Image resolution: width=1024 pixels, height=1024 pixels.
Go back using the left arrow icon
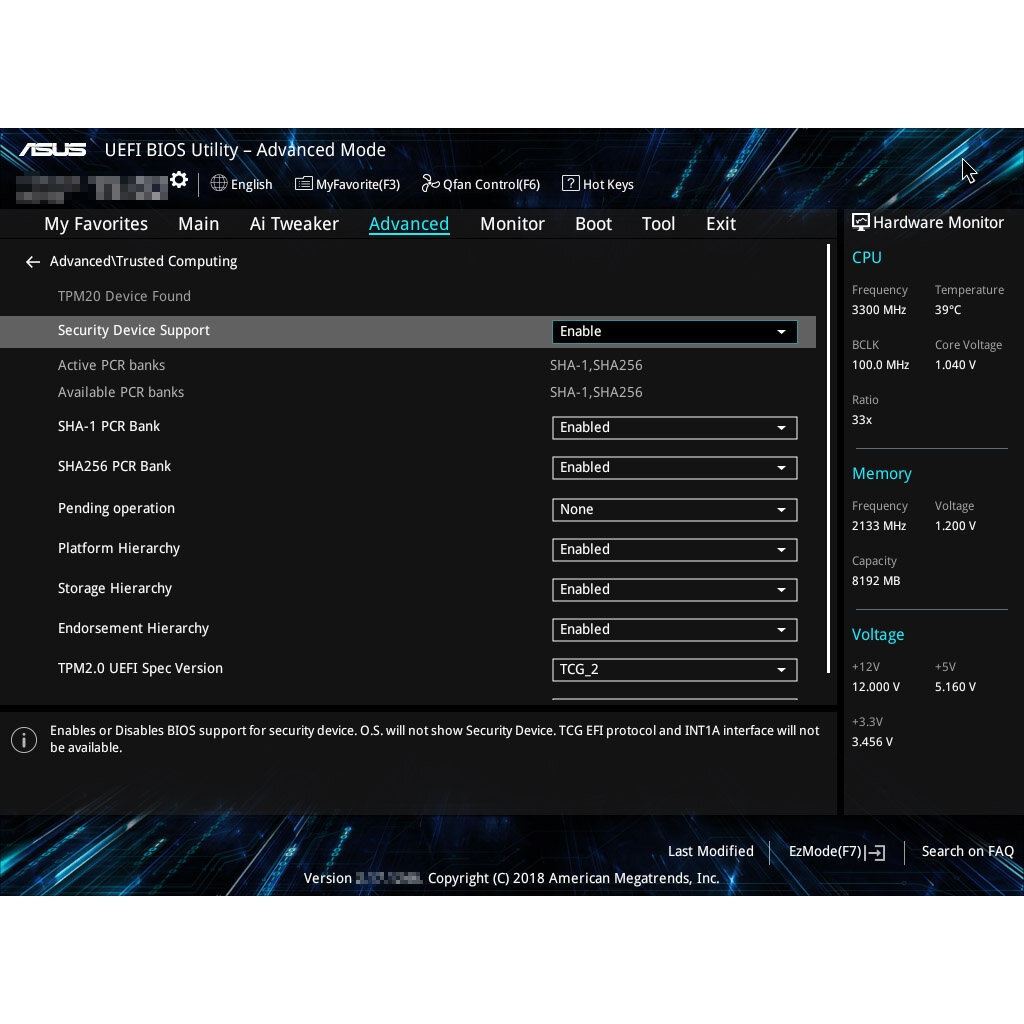coord(33,262)
